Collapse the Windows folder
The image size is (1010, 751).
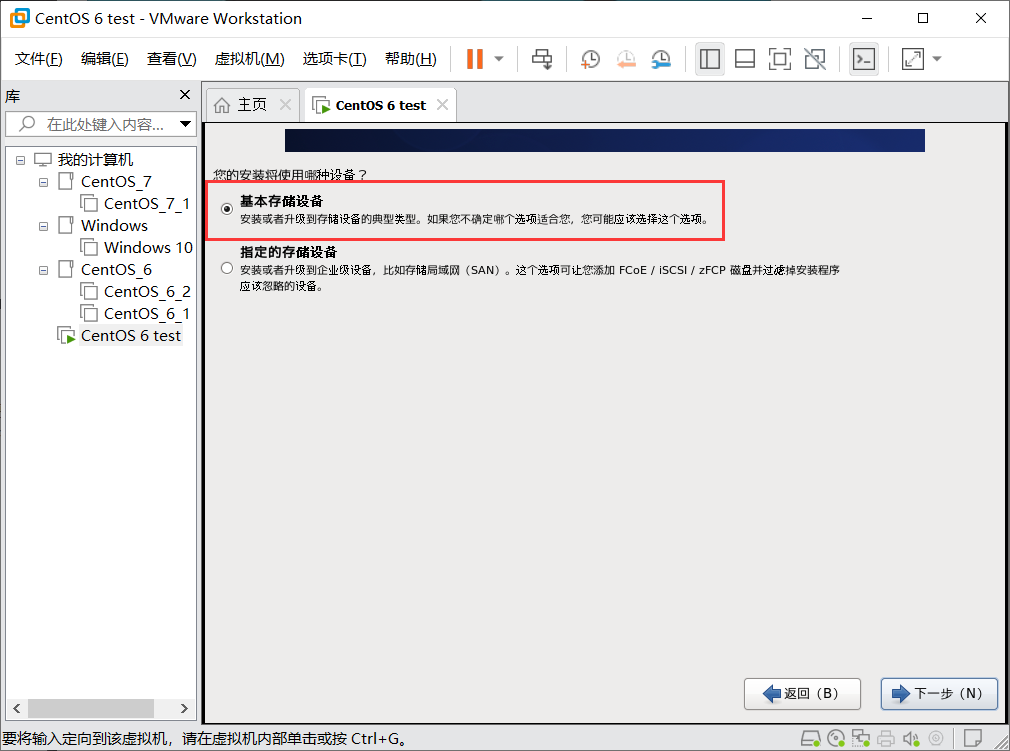(x=43, y=226)
